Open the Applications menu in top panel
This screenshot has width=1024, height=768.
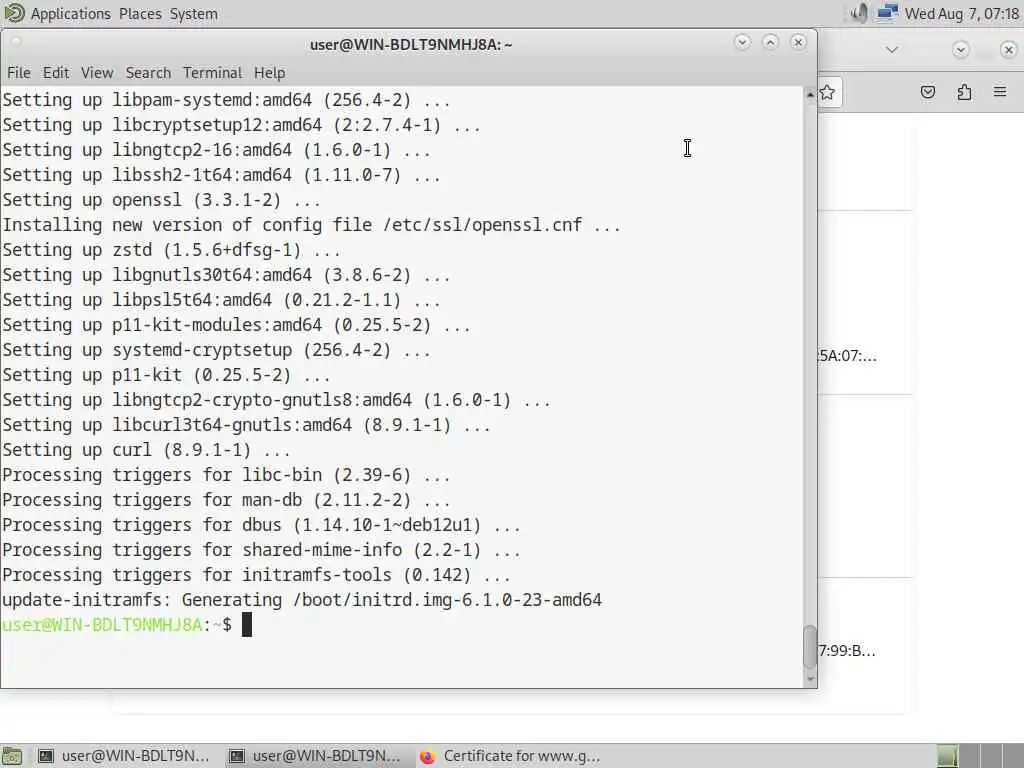point(71,14)
